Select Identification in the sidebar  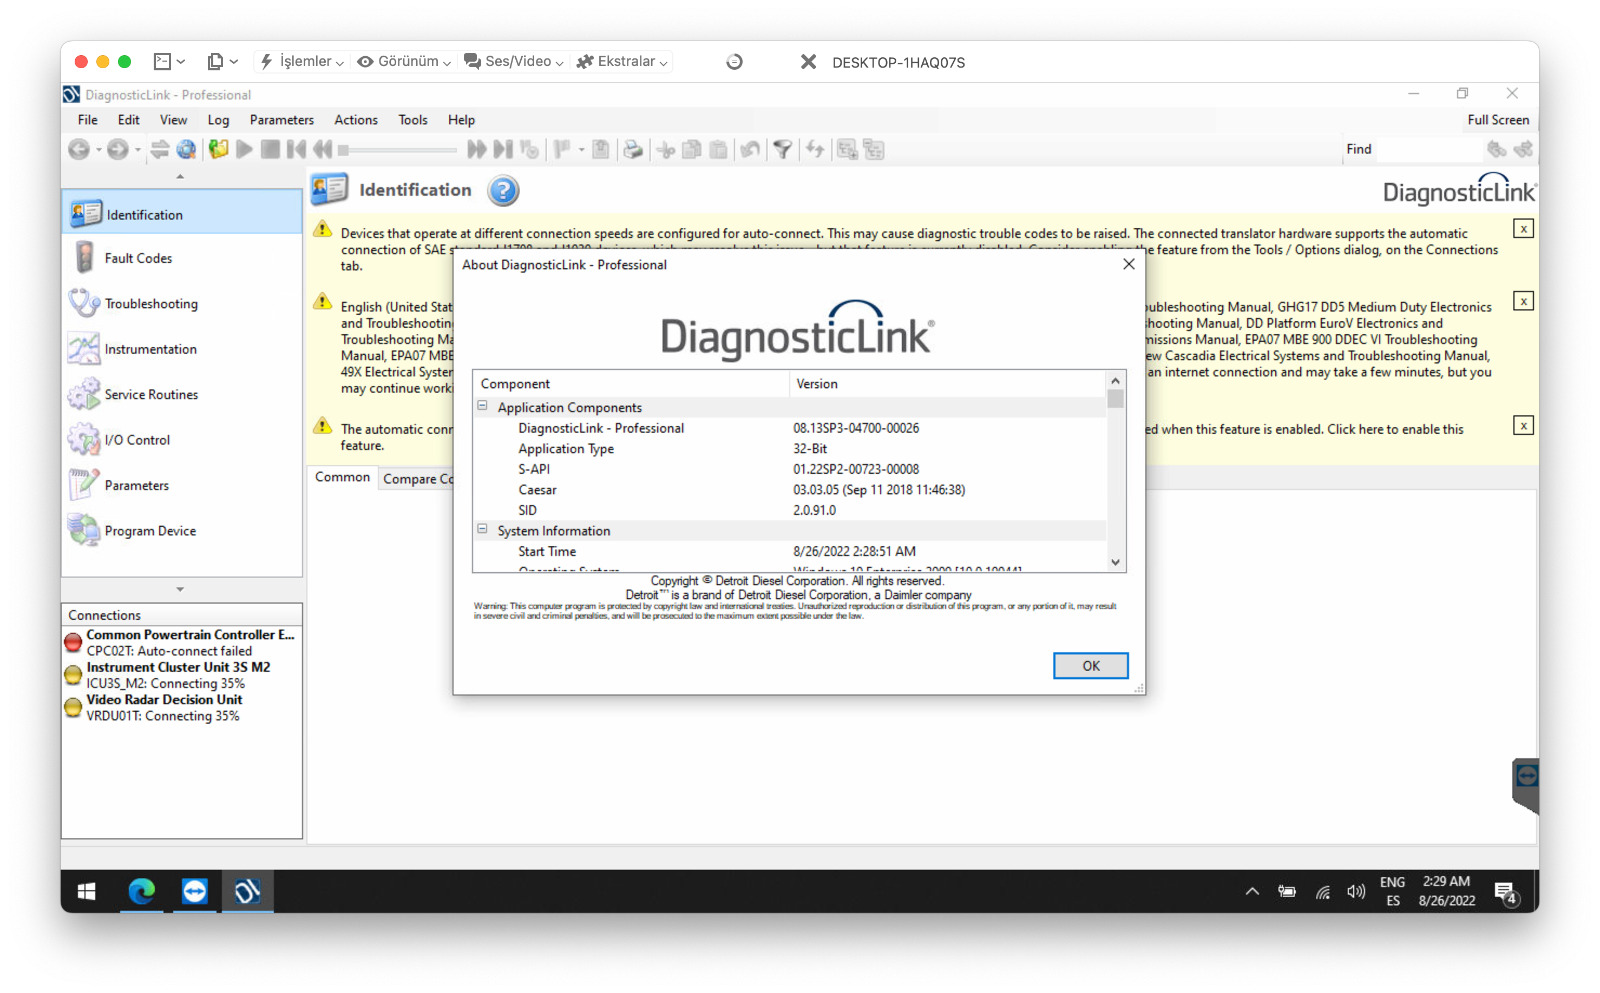182,214
